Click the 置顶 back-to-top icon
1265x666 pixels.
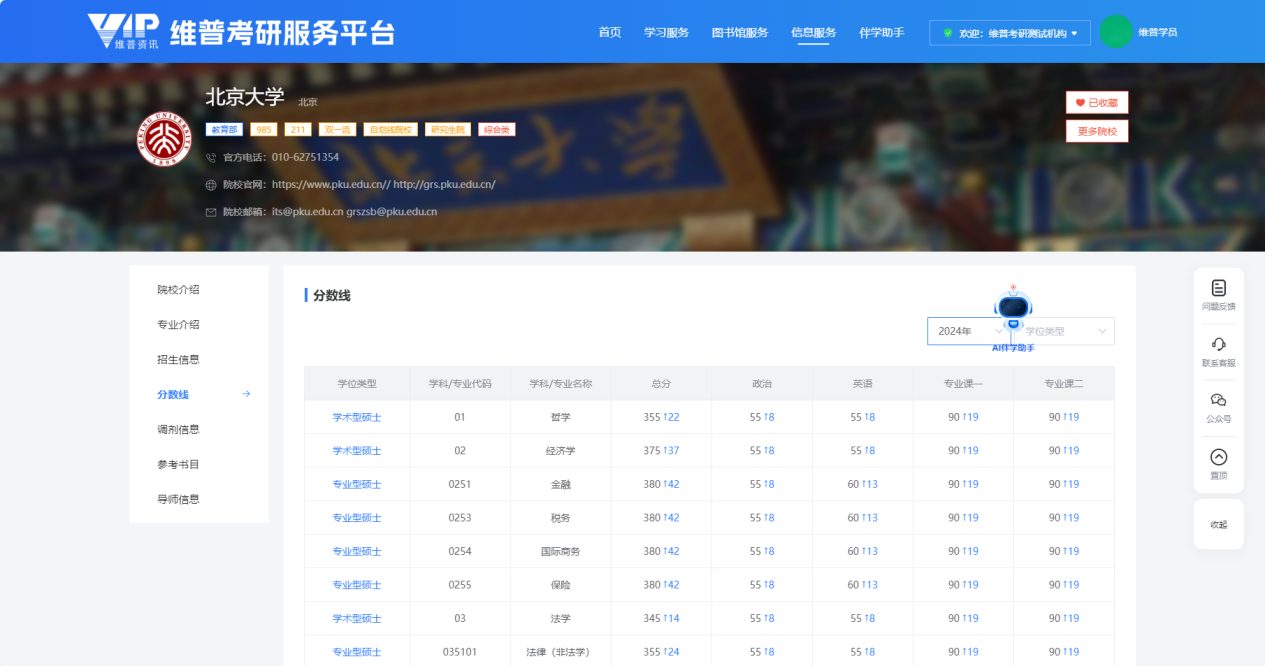pos(1218,458)
